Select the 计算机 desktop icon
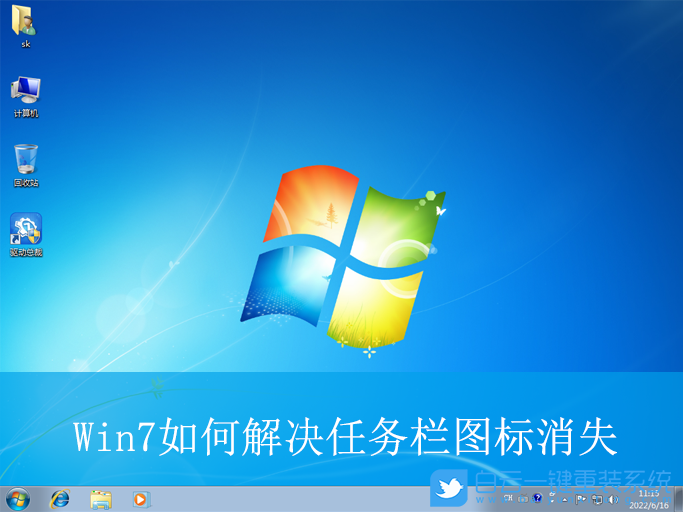The image size is (683, 512). [26, 97]
